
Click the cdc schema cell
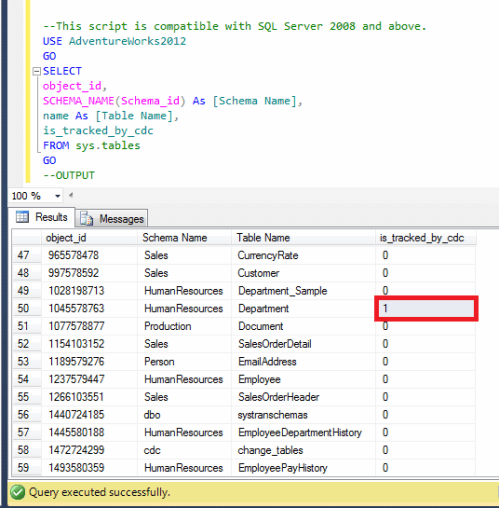coord(184,450)
